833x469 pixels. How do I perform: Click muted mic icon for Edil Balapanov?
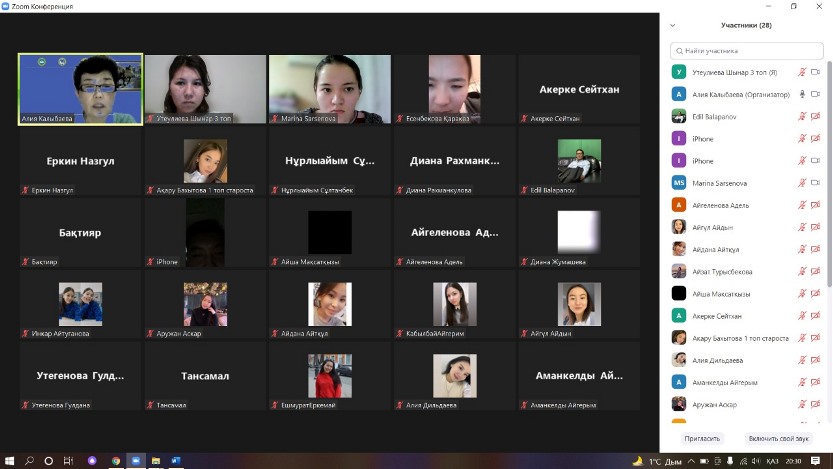tap(801, 116)
